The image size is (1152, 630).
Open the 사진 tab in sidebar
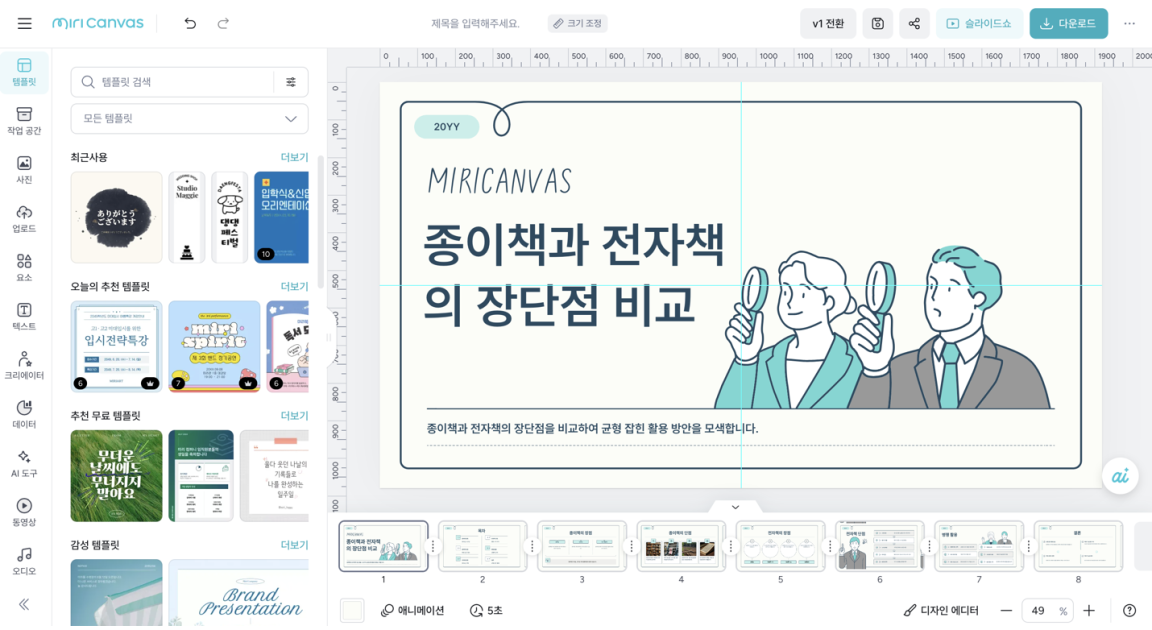click(24, 169)
